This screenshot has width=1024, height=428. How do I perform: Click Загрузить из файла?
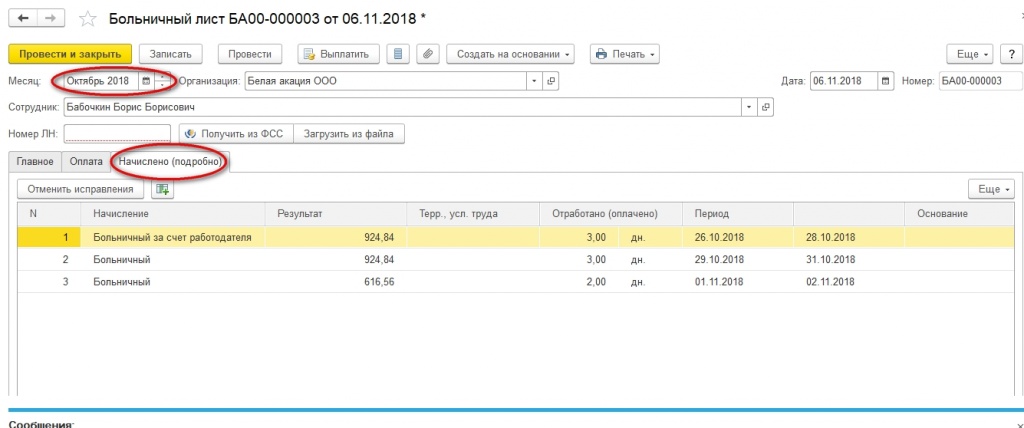tap(349, 134)
